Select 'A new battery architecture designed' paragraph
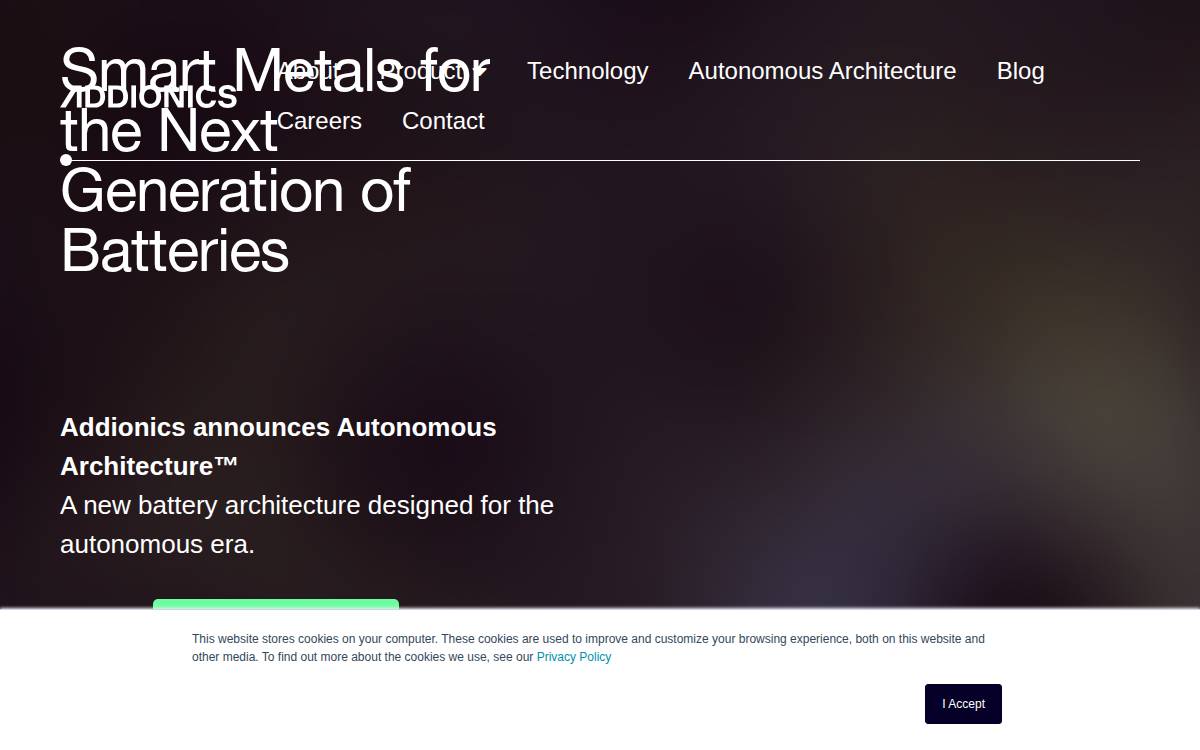This screenshot has height=750, width=1200. pos(307,525)
